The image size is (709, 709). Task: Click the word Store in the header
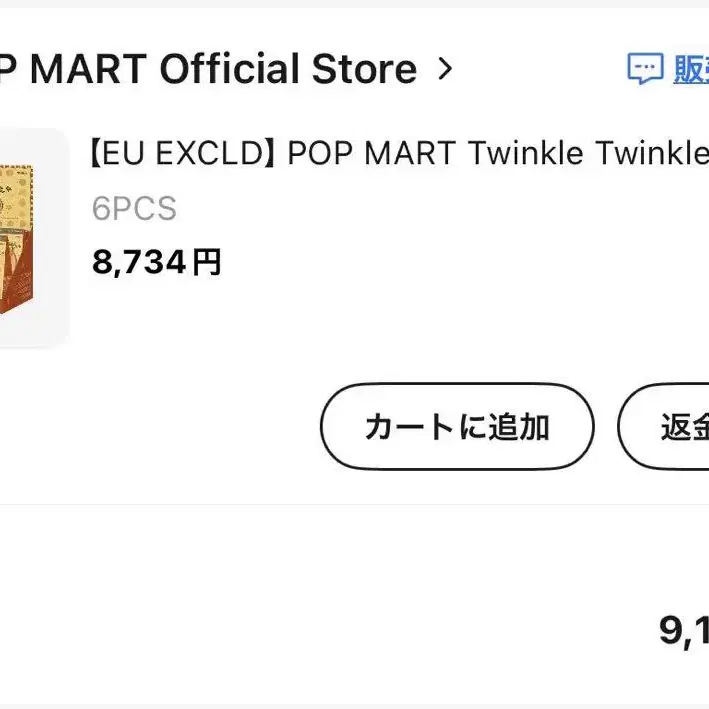(x=364, y=69)
